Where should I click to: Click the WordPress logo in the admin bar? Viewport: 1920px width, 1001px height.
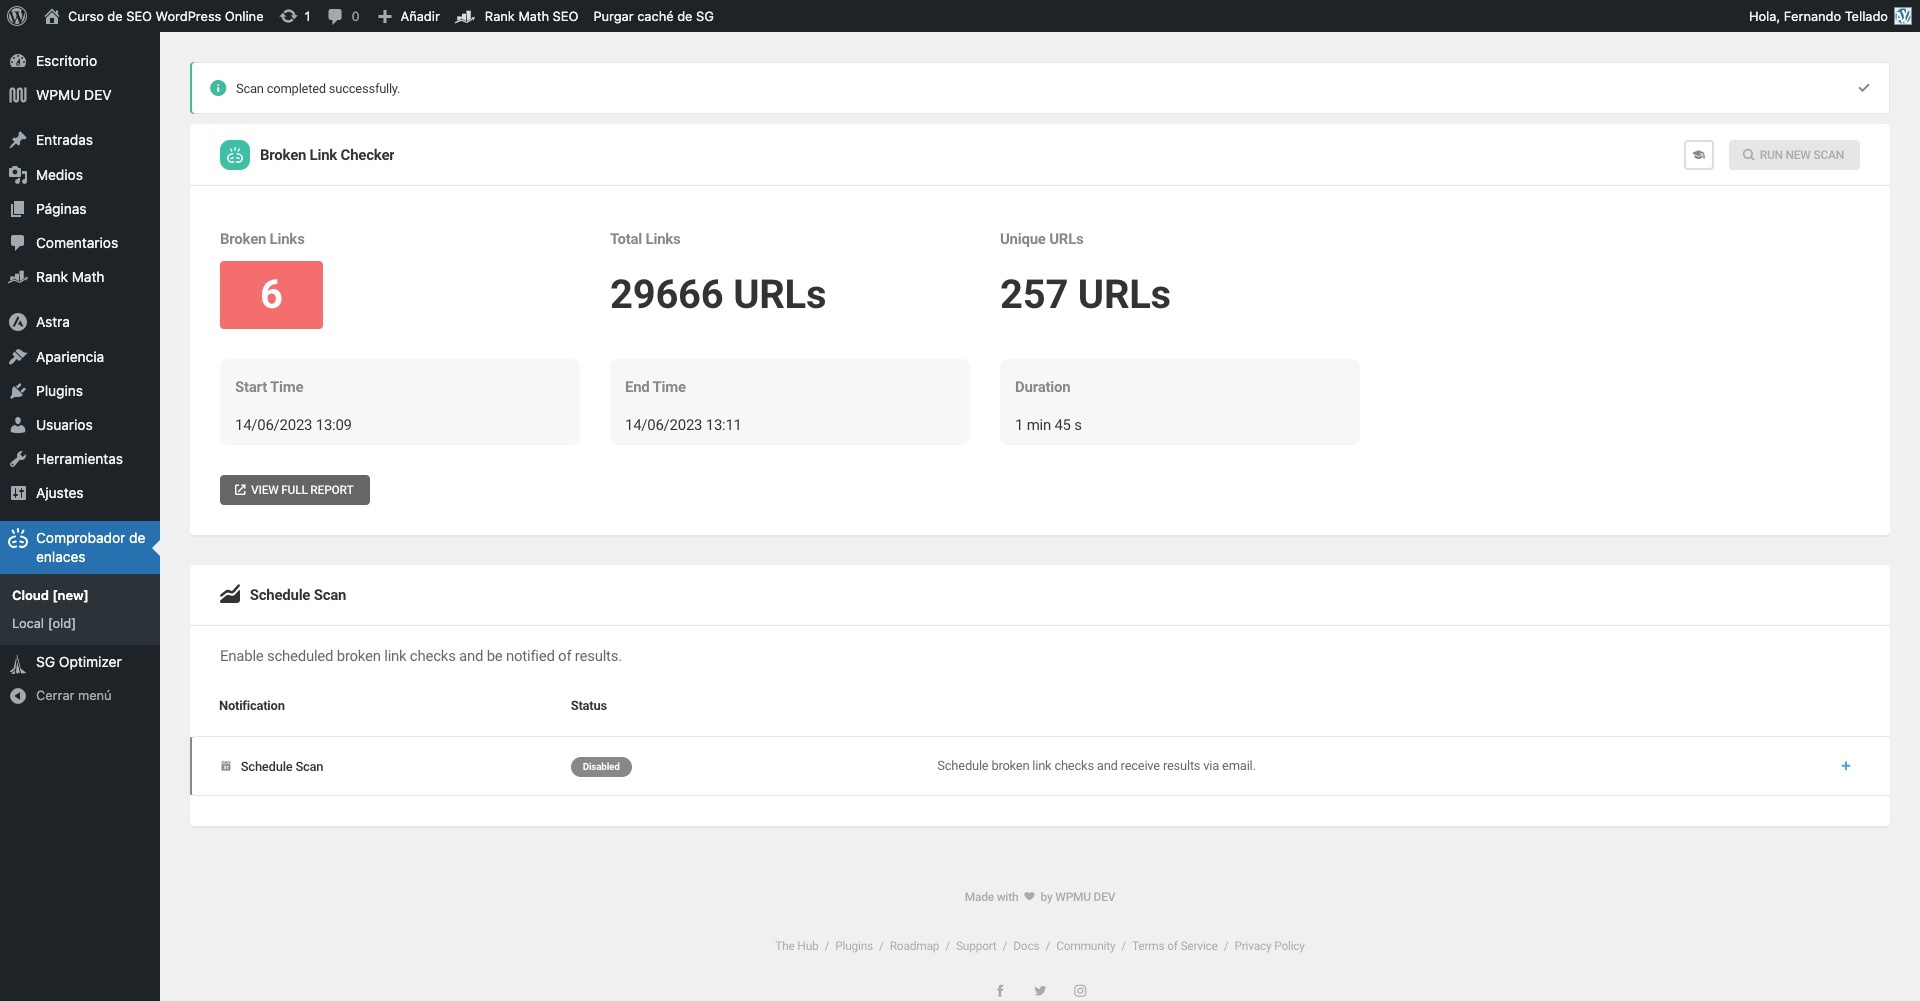pyautogui.click(x=17, y=16)
